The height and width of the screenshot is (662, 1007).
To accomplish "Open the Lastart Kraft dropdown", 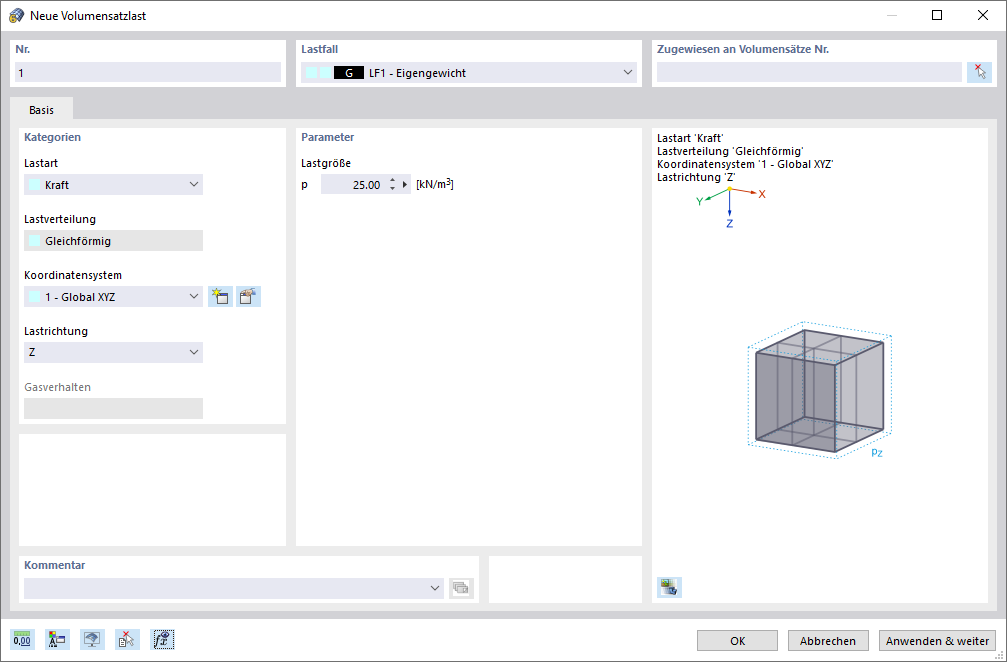I will click(x=194, y=185).
